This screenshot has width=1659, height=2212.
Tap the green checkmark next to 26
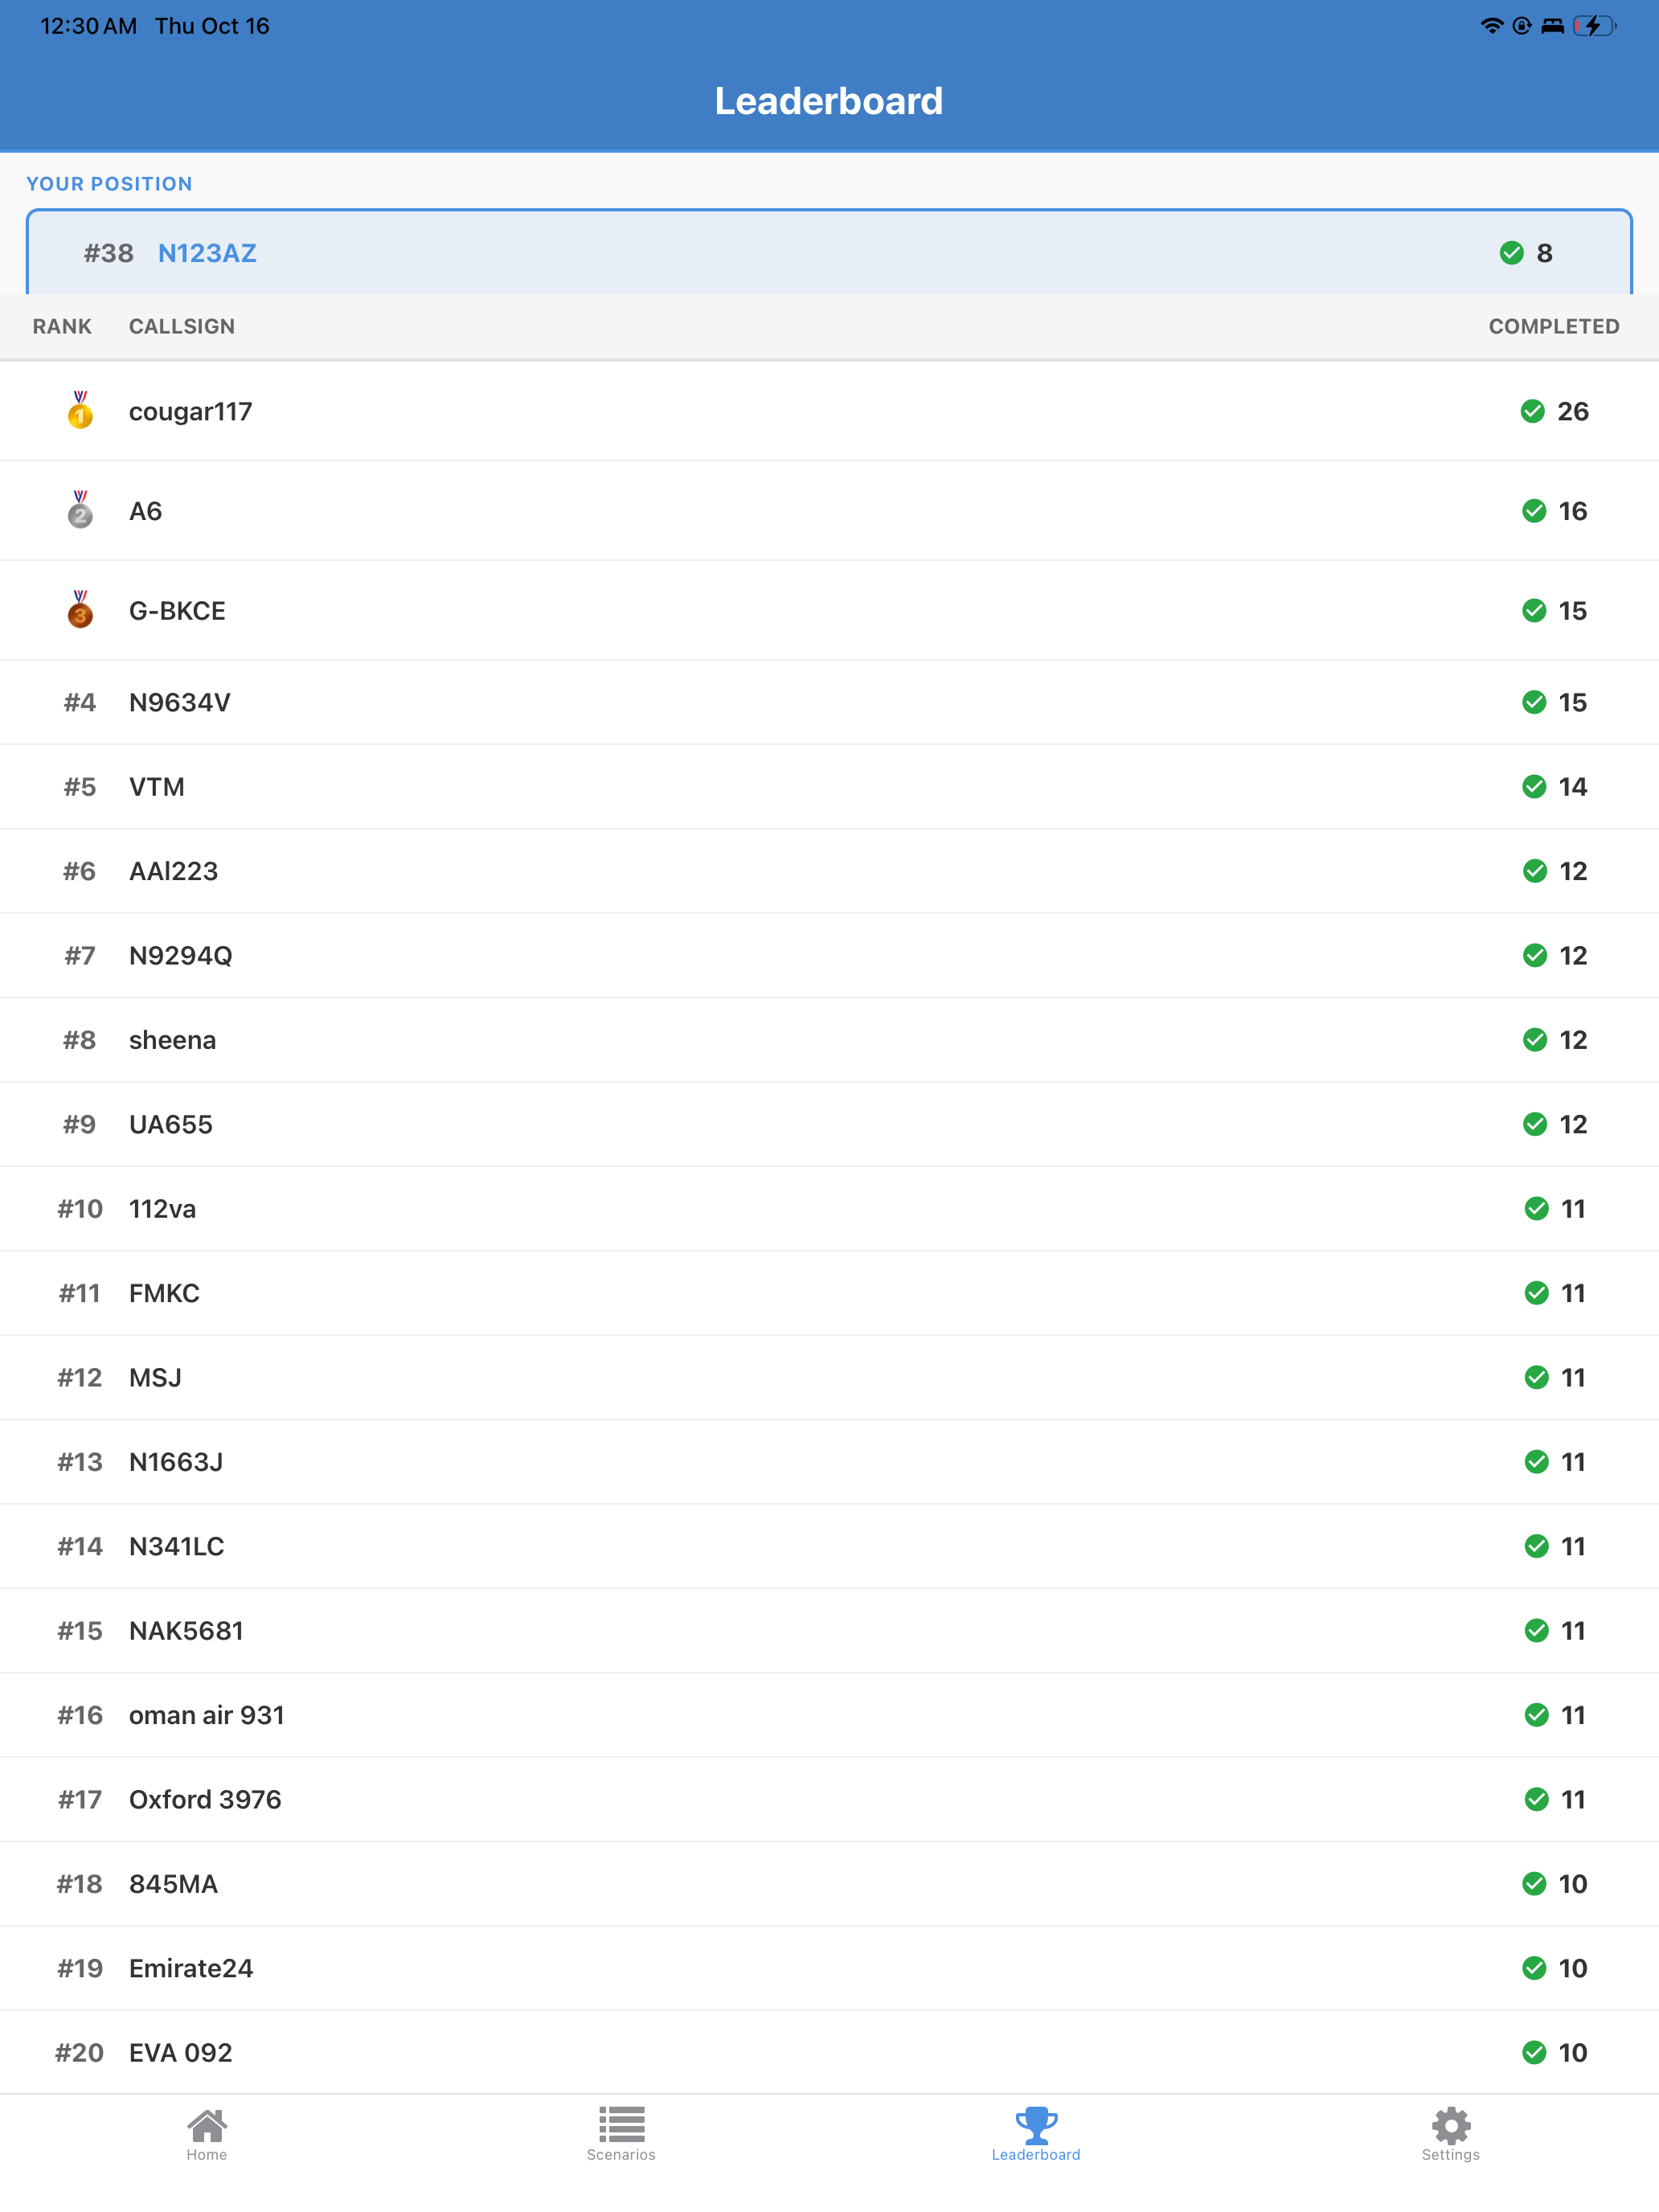pyautogui.click(x=1532, y=411)
